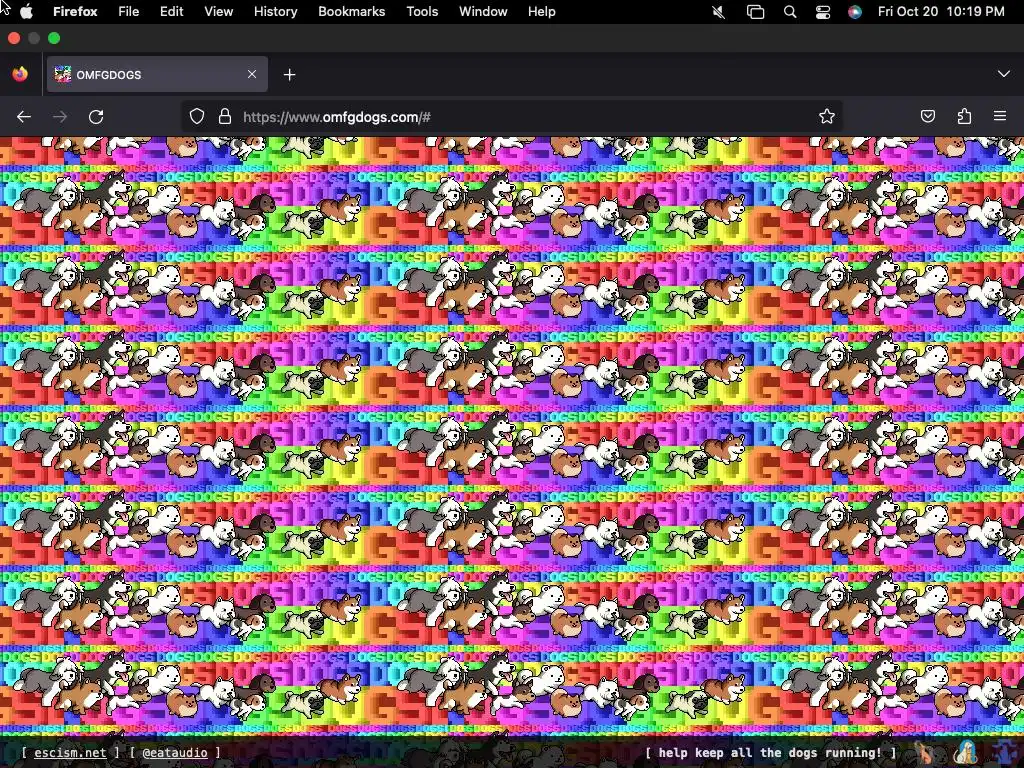The image size is (1024, 768).
Task: Click the white dogs blue circle icon
Action: coord(966,752)
